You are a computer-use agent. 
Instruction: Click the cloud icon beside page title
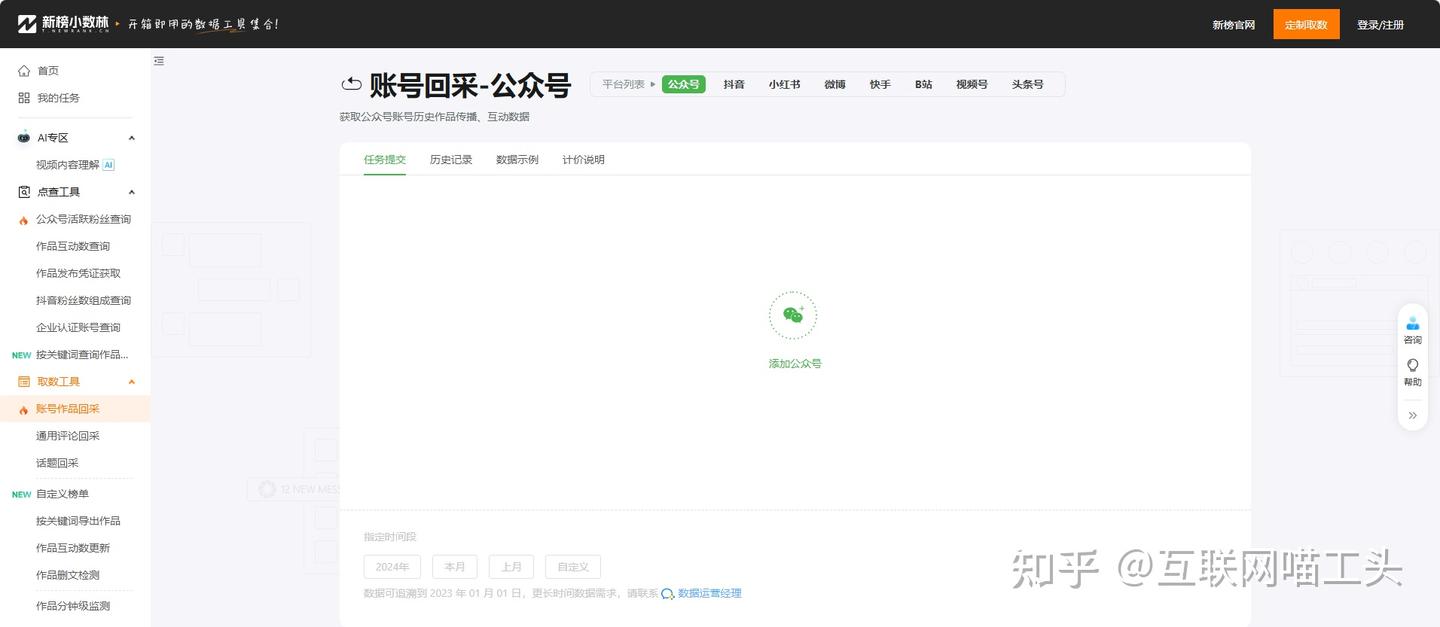[x=351, y=85]
